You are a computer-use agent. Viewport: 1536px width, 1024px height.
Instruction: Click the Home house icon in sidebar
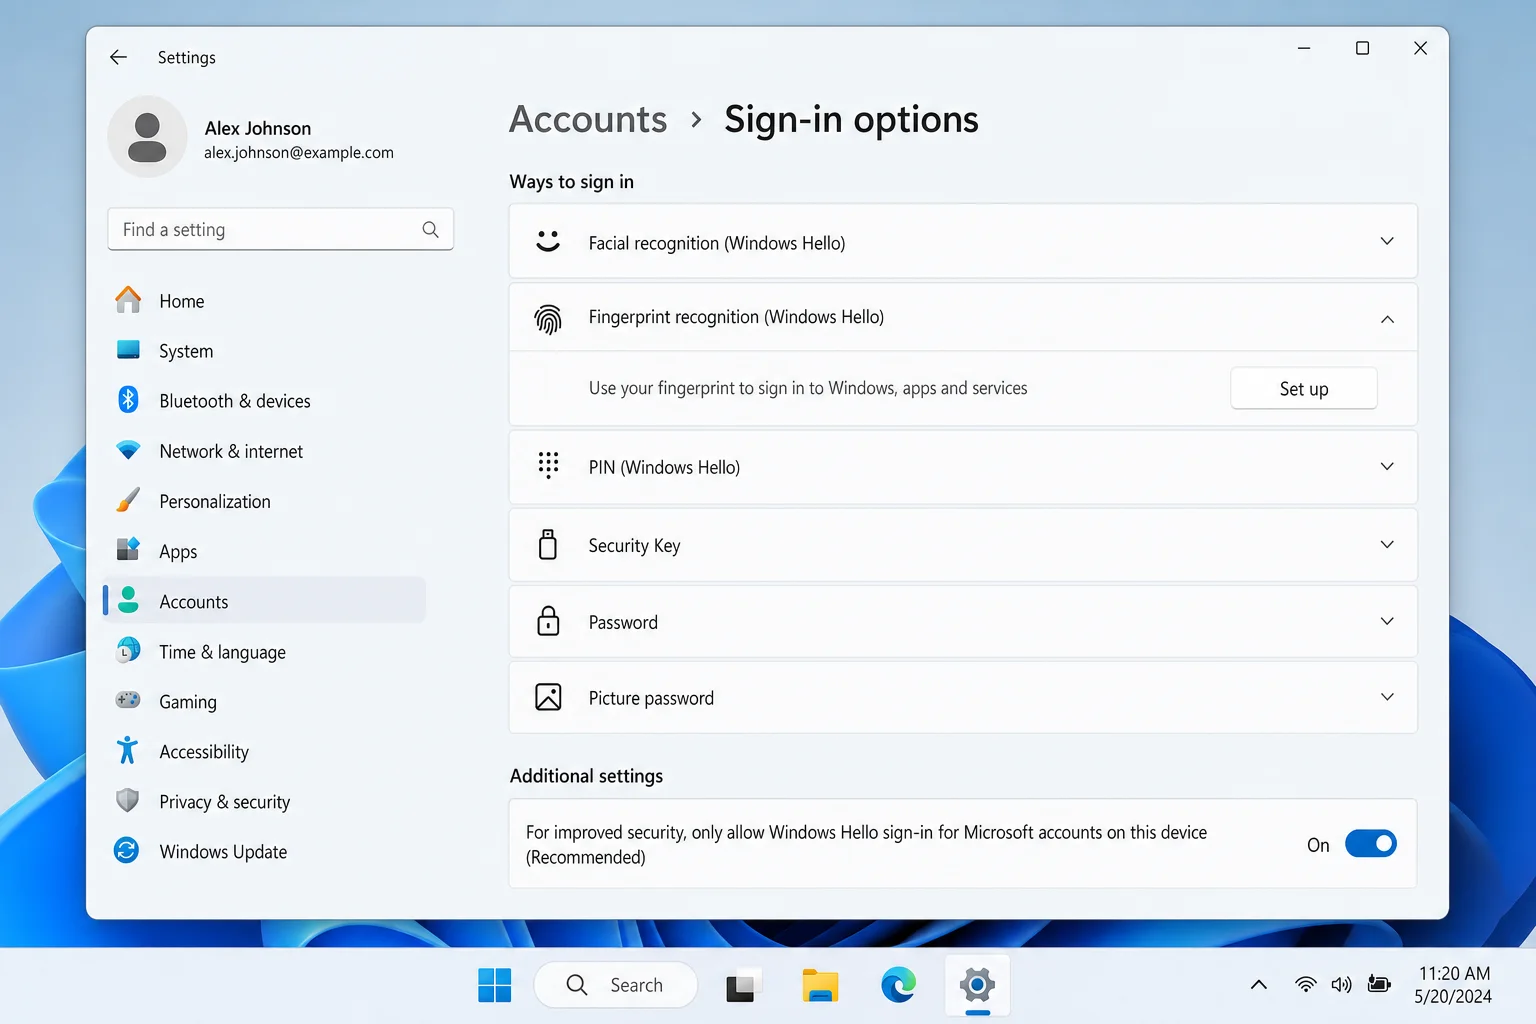(x=128, y=300)
